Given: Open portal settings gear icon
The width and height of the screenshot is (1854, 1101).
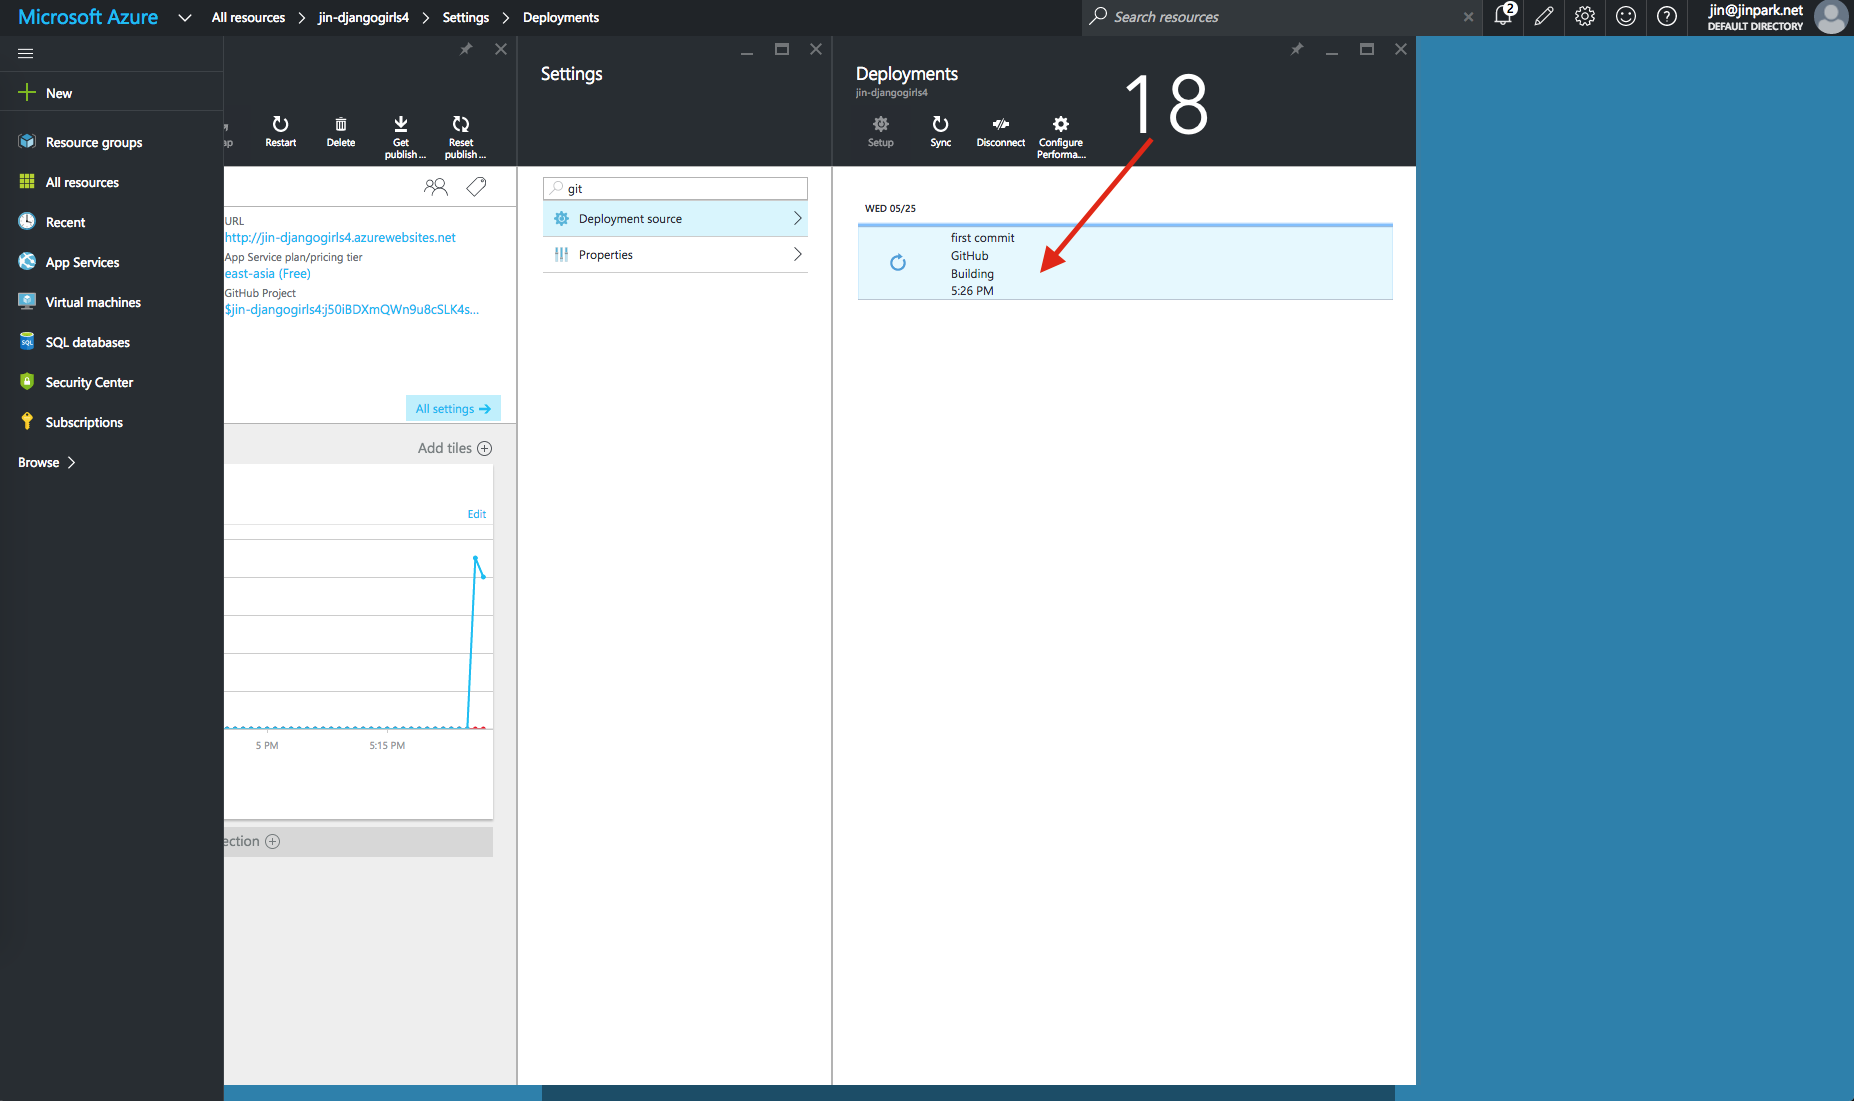Looking at the screenshot, I should (1585, 16).
